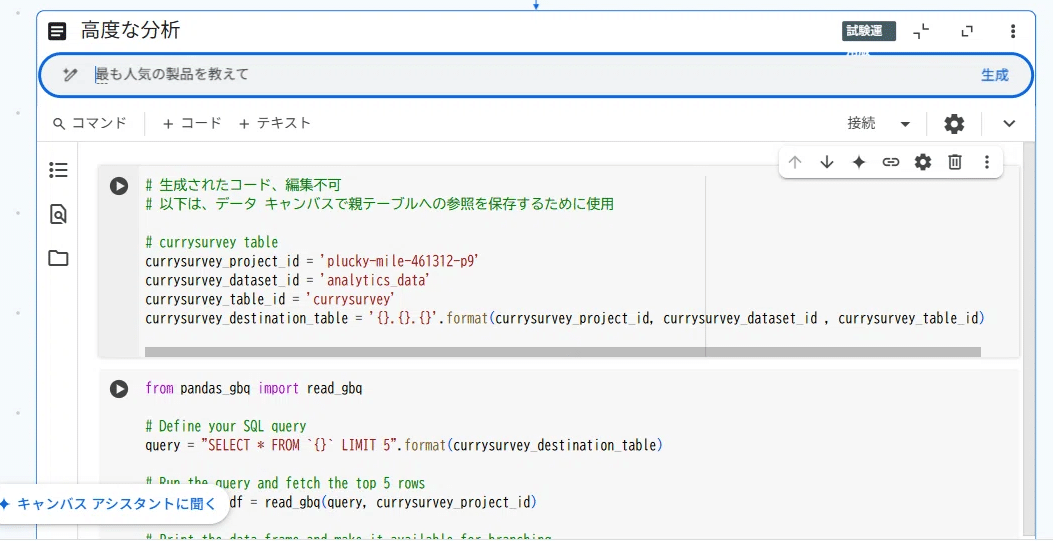This screenshot has width=1053, height=541.
Task: Open the find and replace sidebar icon
Action: point(58,214)
